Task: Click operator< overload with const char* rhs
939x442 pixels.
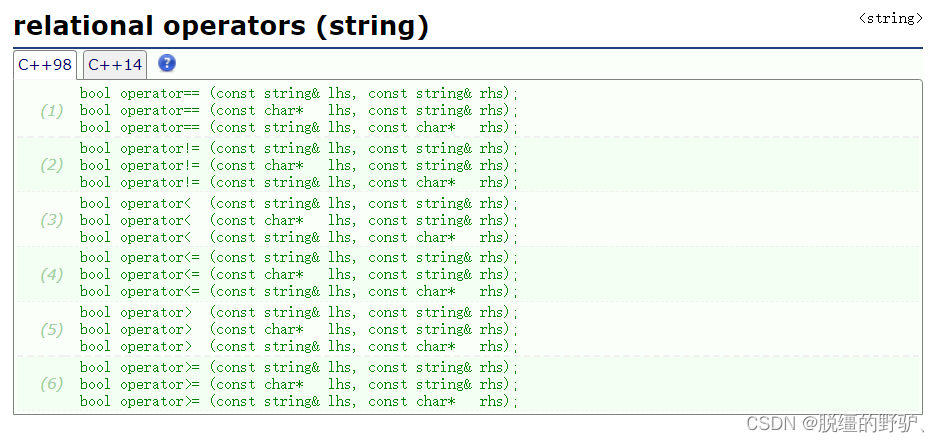Action: (x=299, y=237)
